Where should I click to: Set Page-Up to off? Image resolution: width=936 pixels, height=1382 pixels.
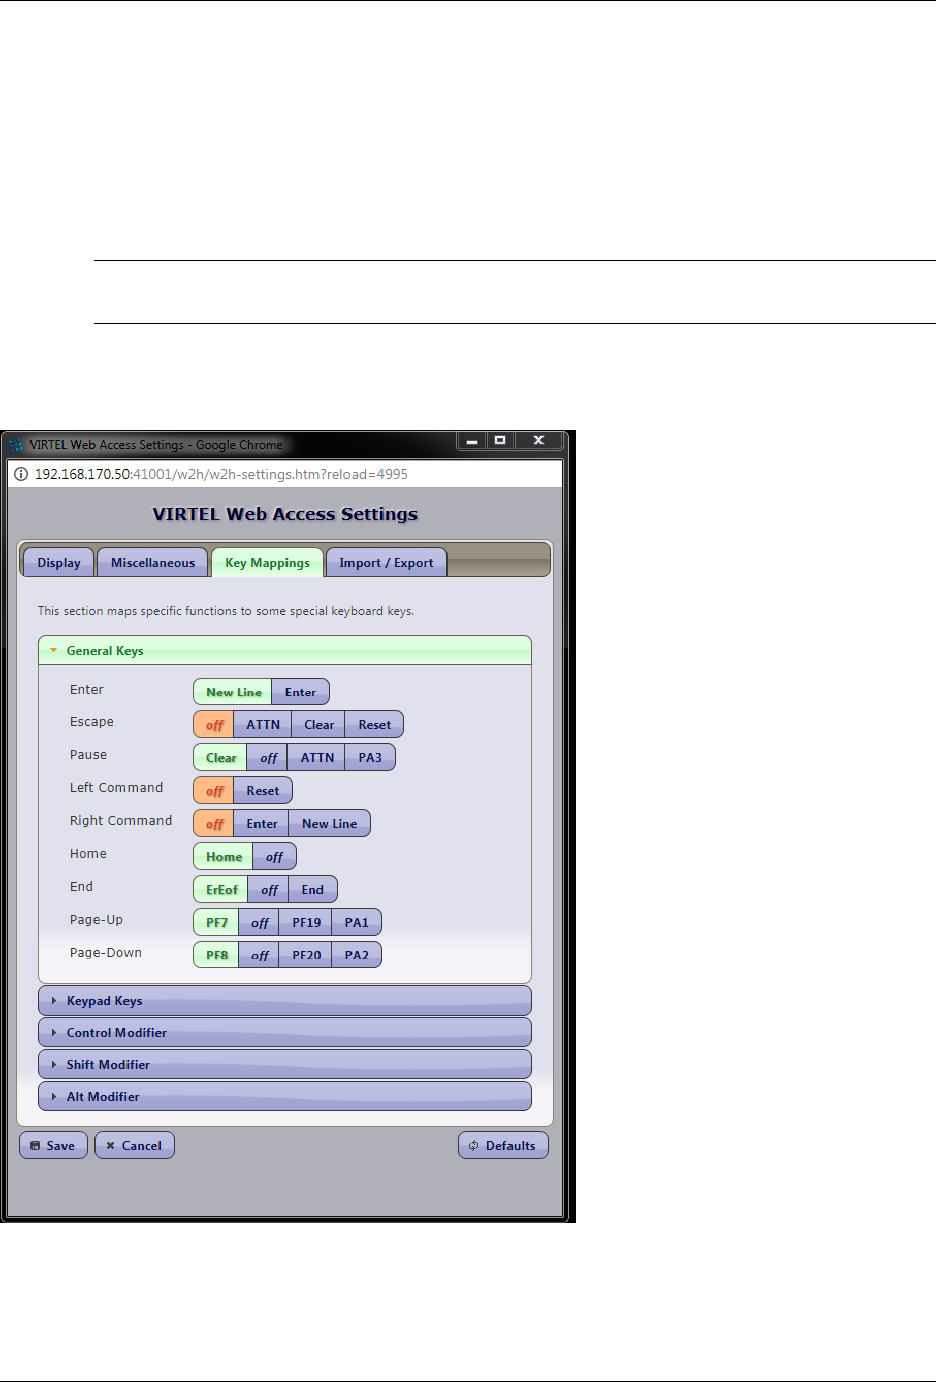[260, 923]
